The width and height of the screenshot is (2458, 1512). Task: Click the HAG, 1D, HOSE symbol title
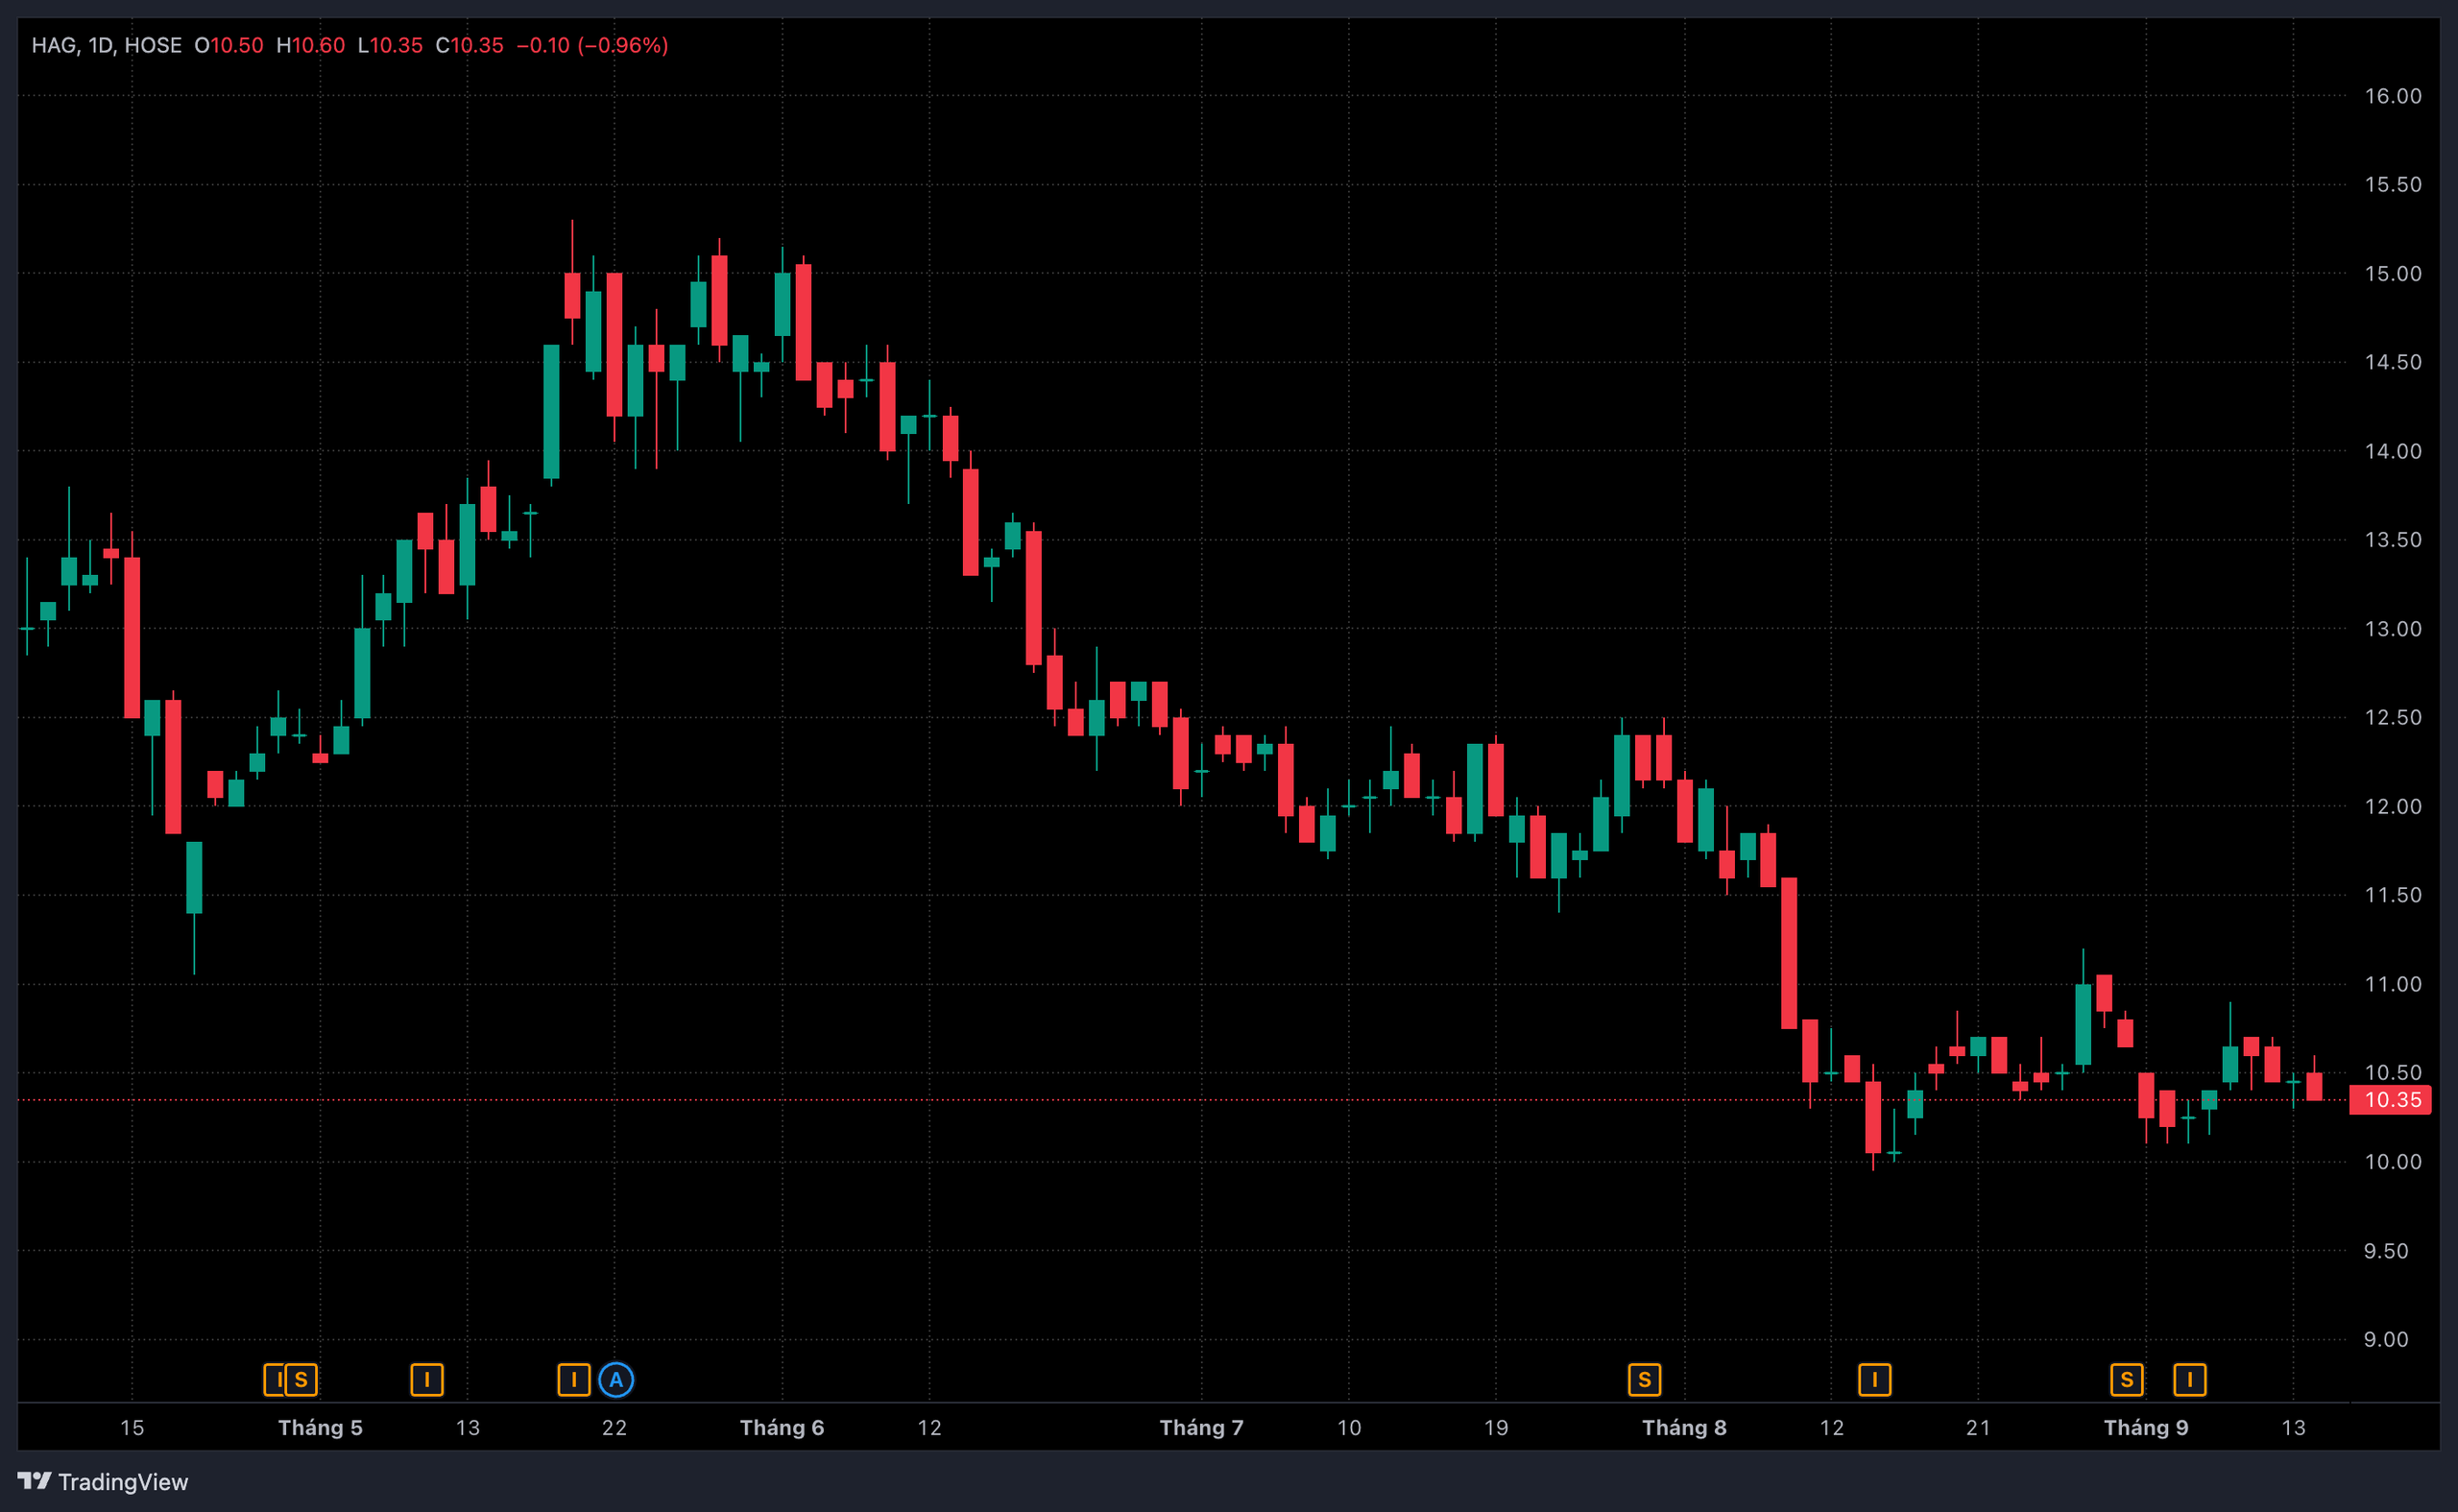107,45
